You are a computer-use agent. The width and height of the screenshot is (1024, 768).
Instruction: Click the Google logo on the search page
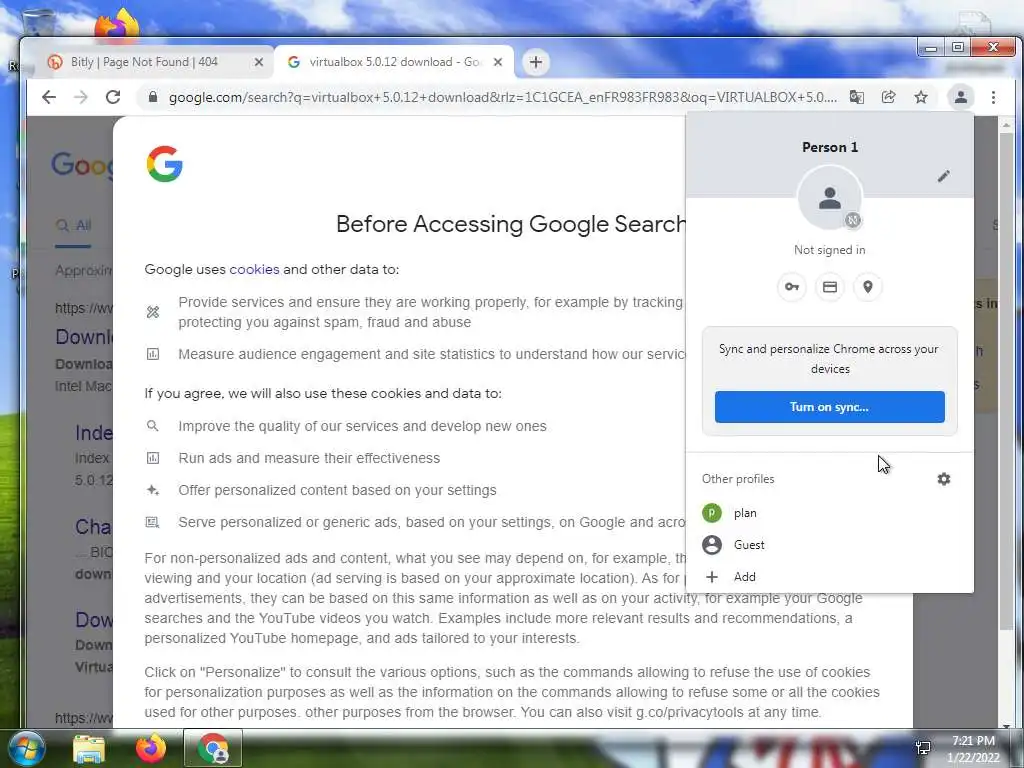pyautogui.click(x=82, y=165)
